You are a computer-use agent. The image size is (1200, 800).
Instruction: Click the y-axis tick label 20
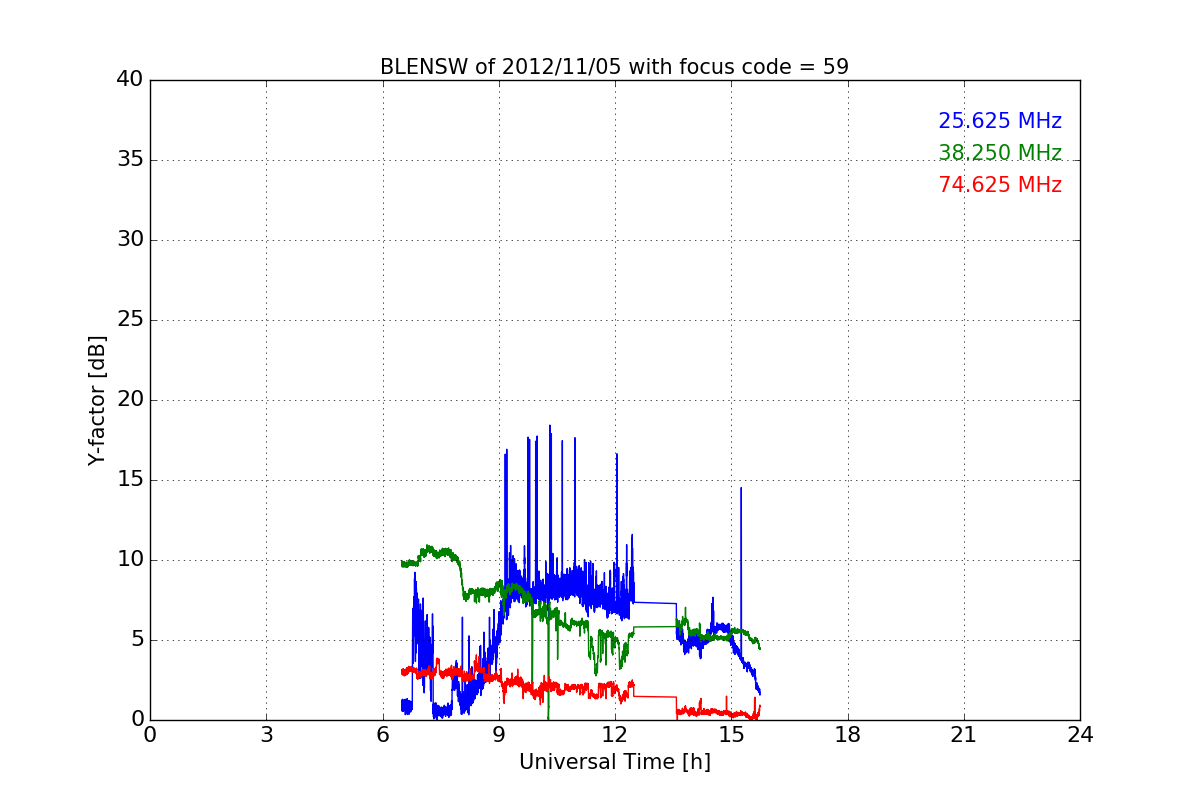[130, 400]
